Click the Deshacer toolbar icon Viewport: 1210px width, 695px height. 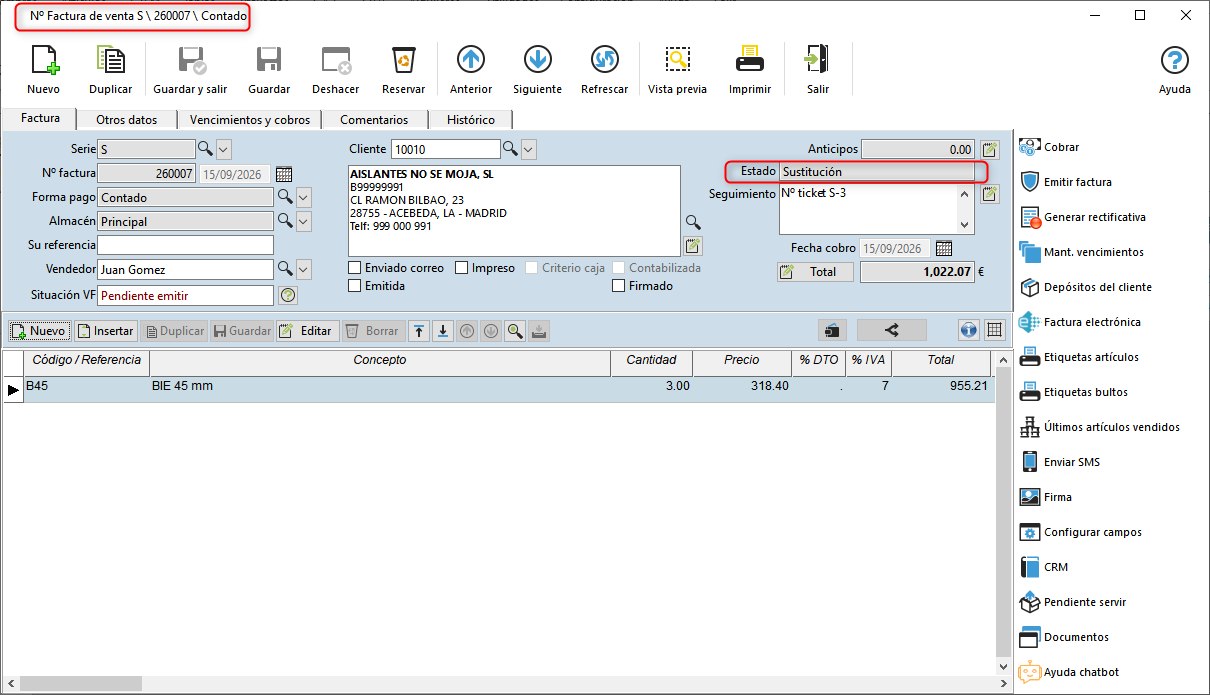[x=335, y=61]
